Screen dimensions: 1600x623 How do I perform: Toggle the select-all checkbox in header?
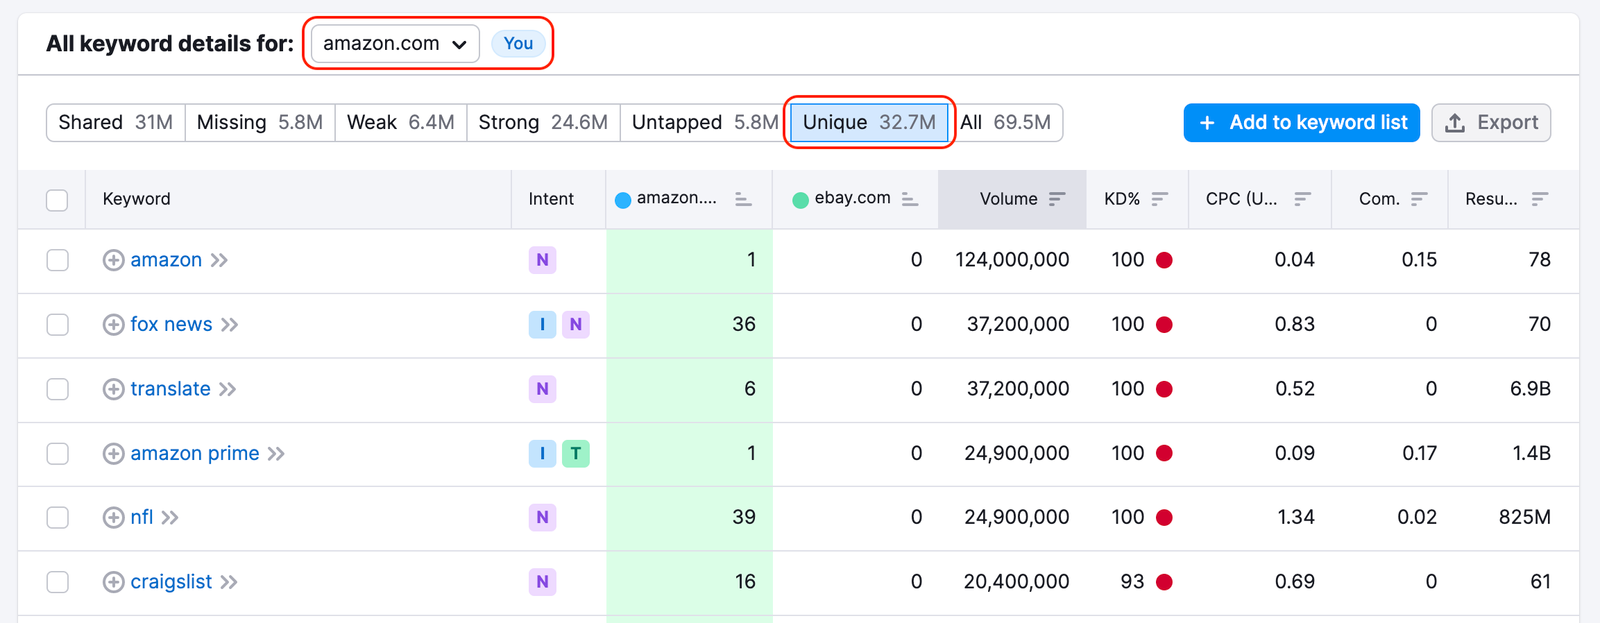click(x=57, y=200)
